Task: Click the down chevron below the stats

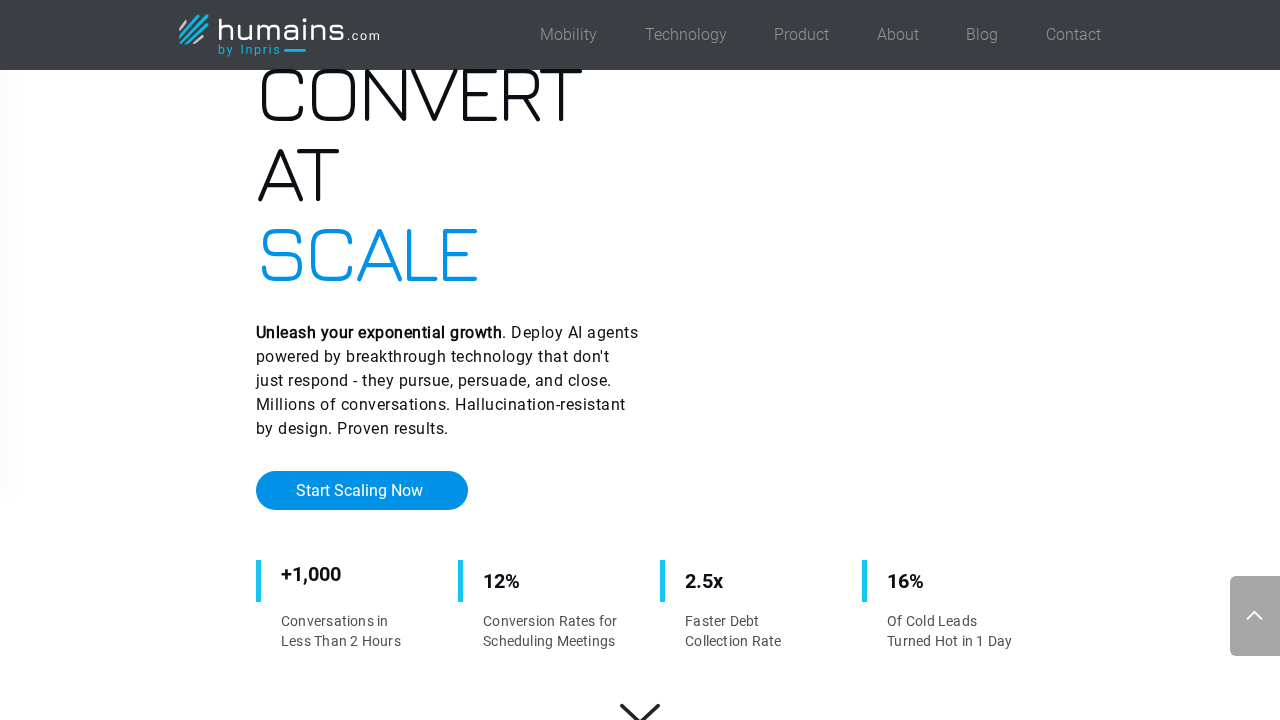Action: tap(640, 711)
